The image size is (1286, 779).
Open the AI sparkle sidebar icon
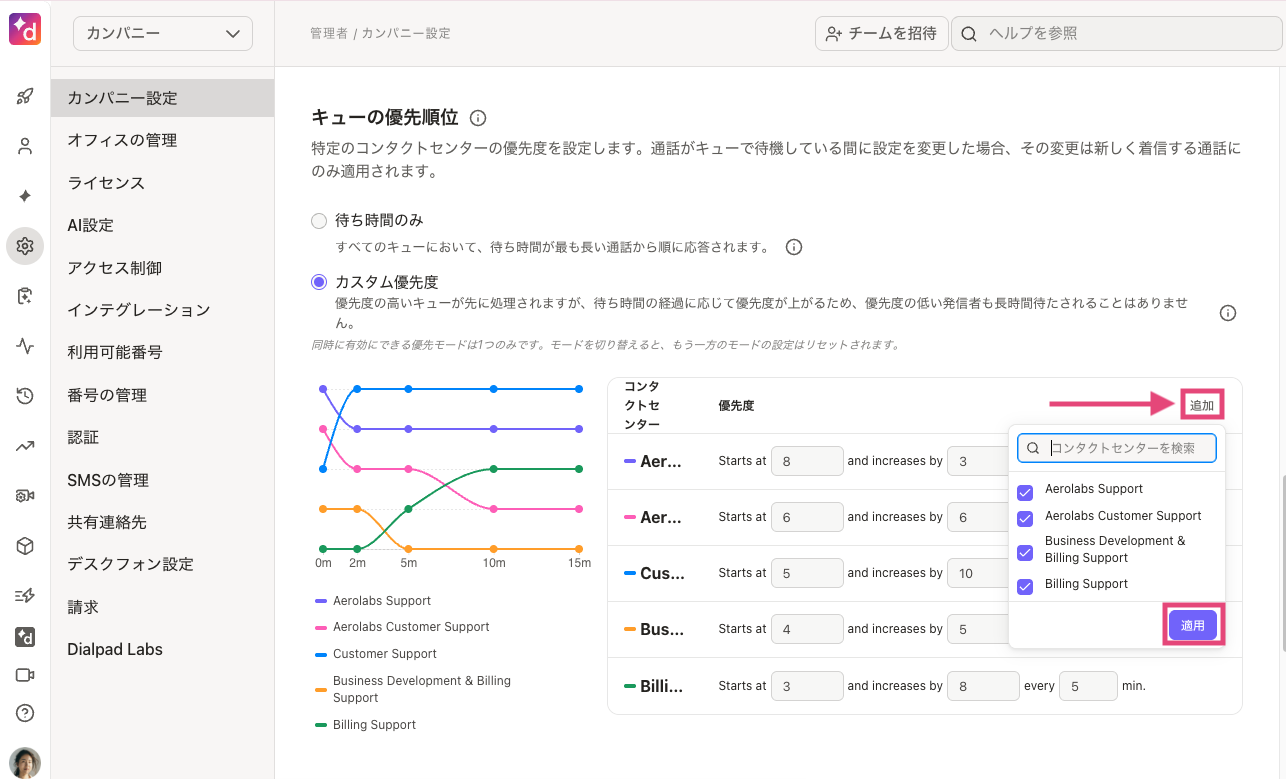point(25,196)
